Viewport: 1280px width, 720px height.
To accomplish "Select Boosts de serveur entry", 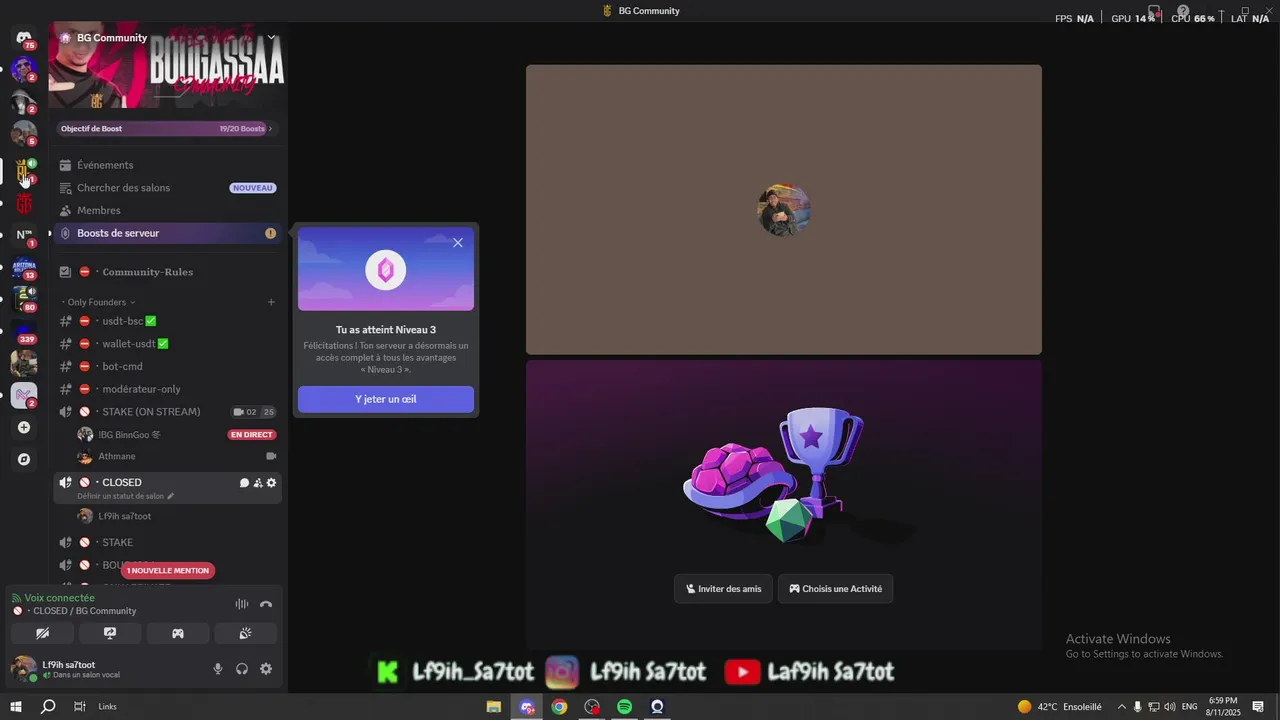I will tap(167, 233).
